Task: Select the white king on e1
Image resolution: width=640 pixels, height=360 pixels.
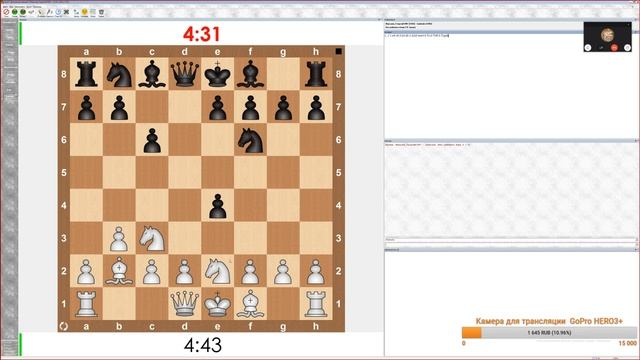Action: 218,304
